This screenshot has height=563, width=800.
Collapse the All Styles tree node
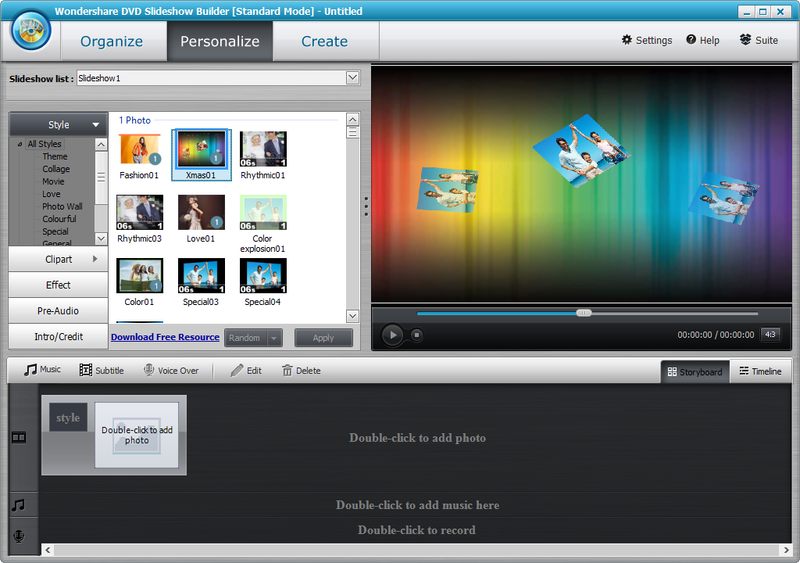coord(20,144)
